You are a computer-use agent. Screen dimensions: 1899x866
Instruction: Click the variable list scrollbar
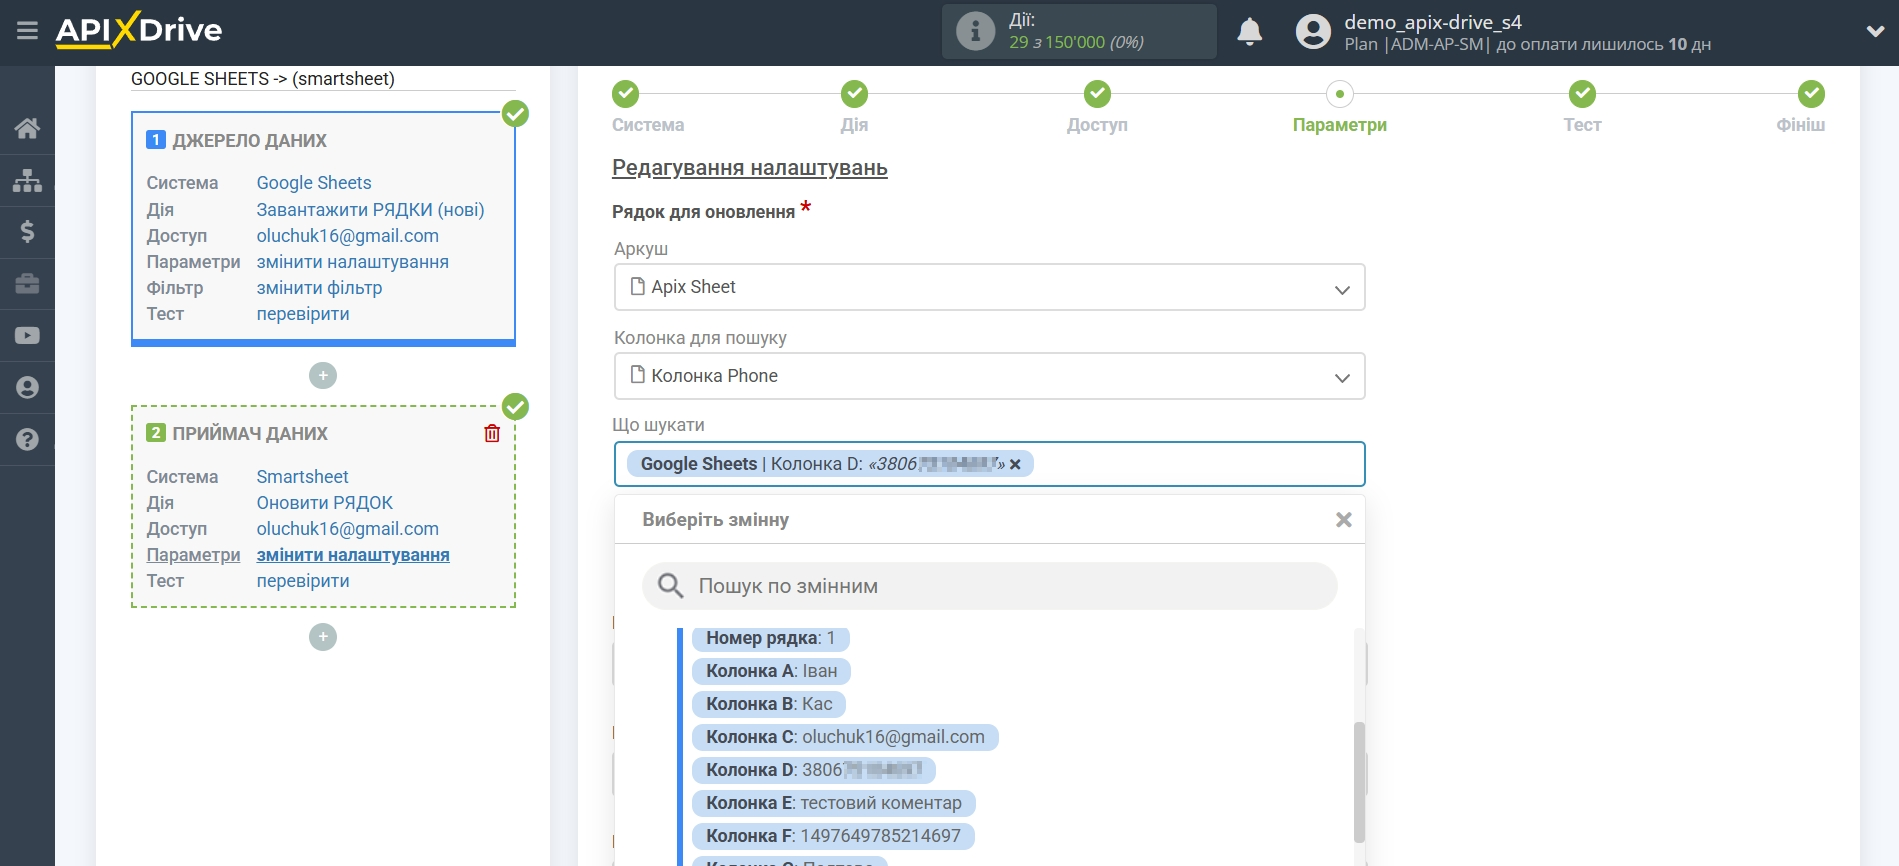click(x=1359, y=782)
